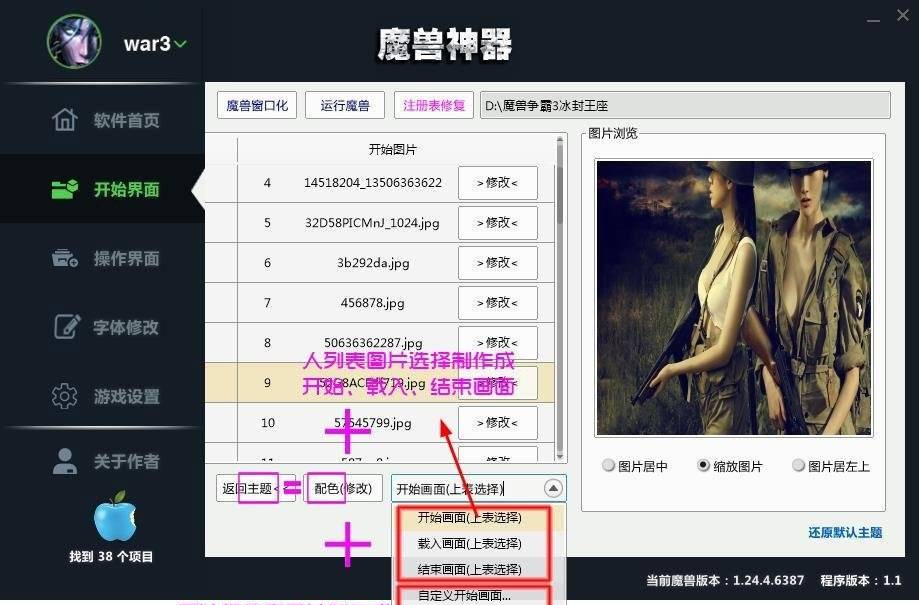Collapse the 开始画面 combo box arrow

(553, 488)
